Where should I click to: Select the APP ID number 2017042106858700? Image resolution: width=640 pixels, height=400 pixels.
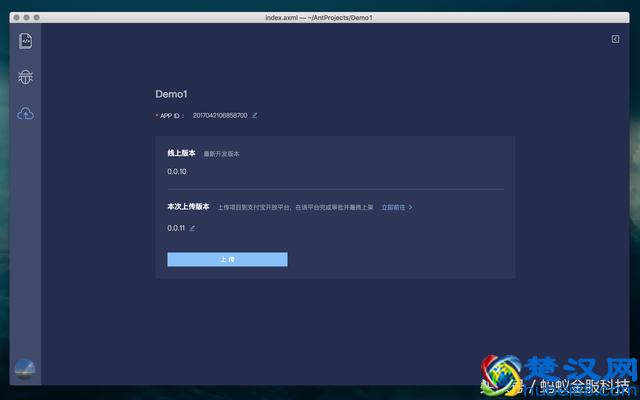[x=220, y=116]
